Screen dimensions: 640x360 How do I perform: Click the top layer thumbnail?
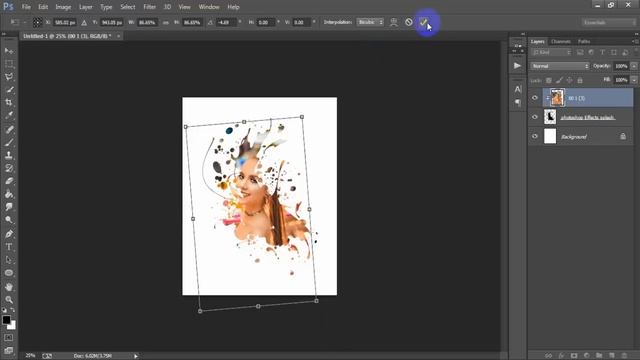click(557, 98)
